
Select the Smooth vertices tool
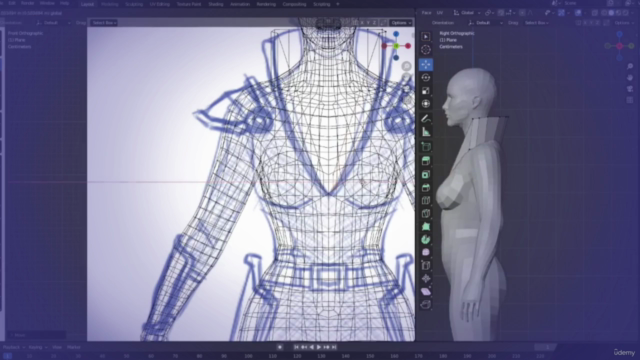[426, 252]
